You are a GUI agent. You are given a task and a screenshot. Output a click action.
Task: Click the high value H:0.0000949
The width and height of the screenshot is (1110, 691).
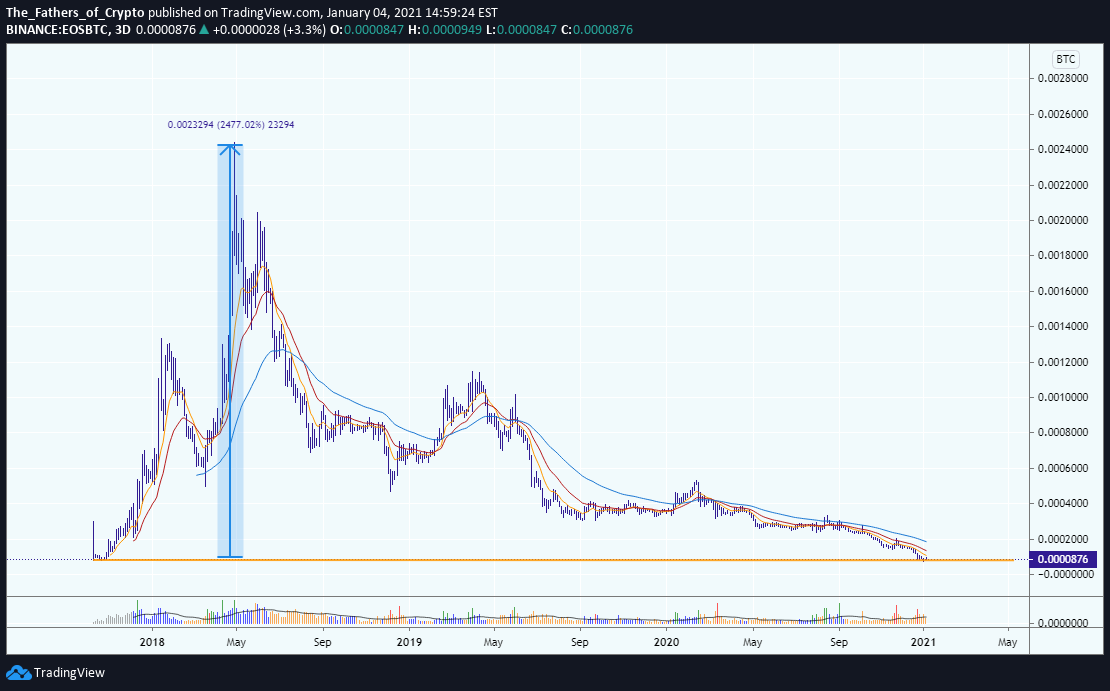(445, 30)
